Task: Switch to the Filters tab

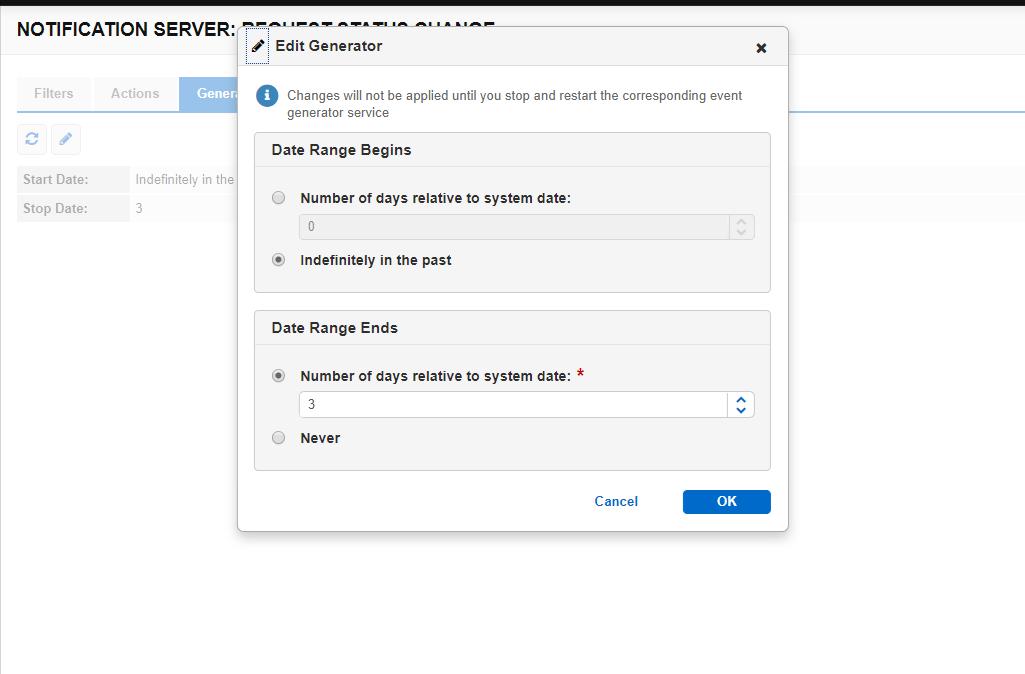Action: click(x=53, y=93)
